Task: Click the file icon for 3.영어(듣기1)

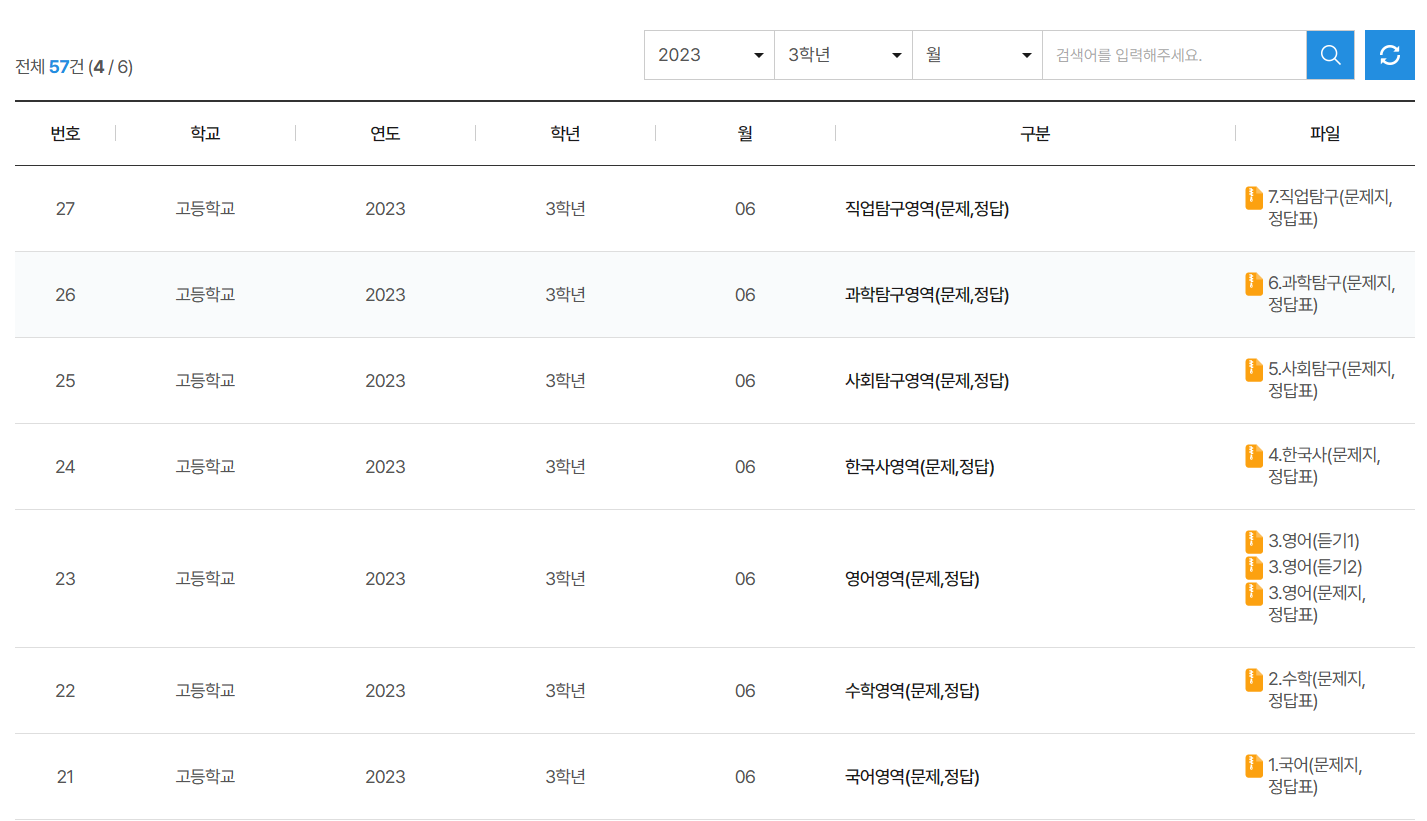Action: pyautogui.click(x=1252, y=541)
